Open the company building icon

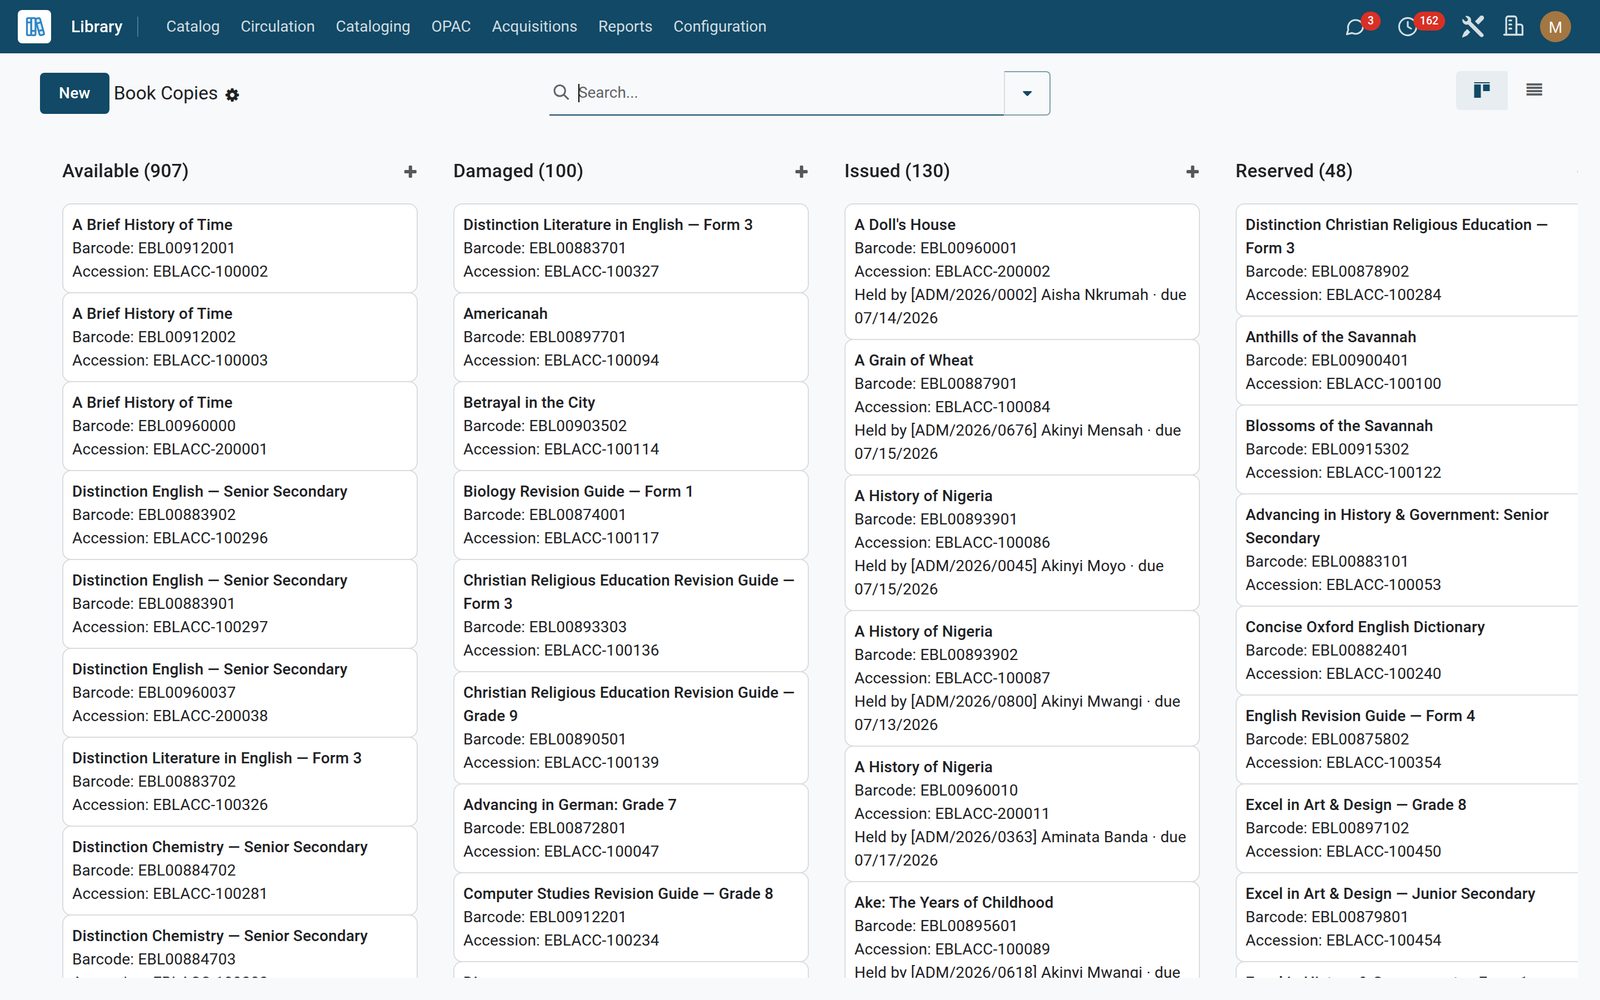pos(1514,27)
